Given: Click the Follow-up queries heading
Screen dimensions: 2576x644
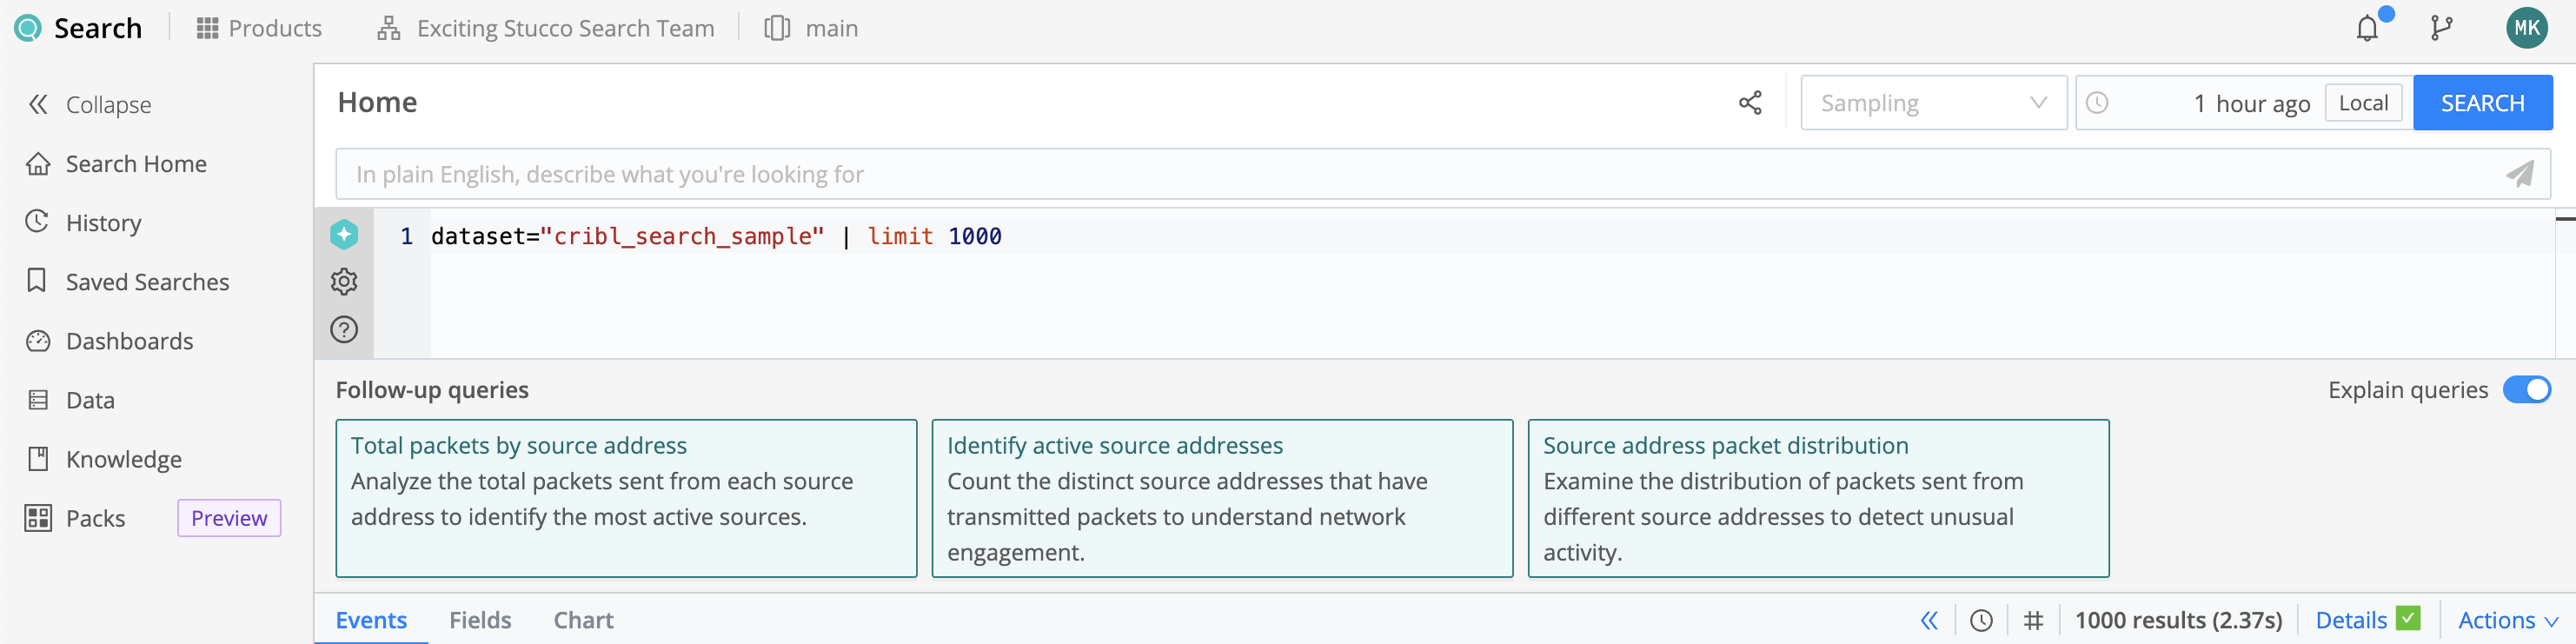Looking at the screenshot, I should [432, 390].
